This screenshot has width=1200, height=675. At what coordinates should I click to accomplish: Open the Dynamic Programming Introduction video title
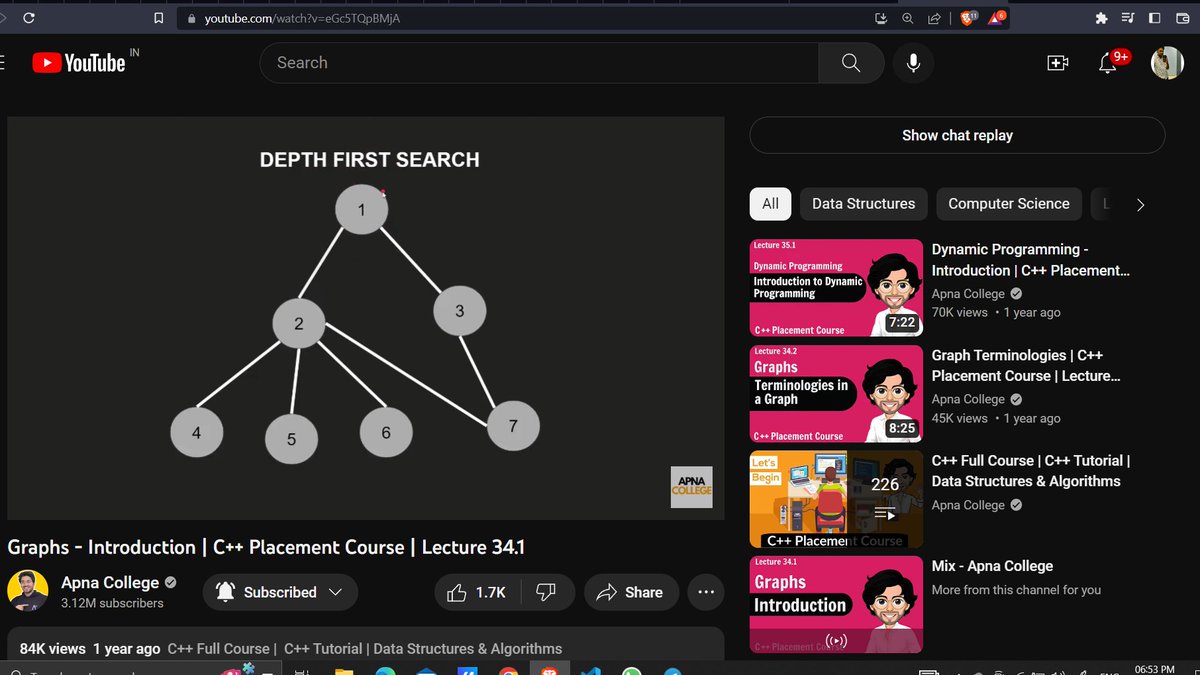1030,260
